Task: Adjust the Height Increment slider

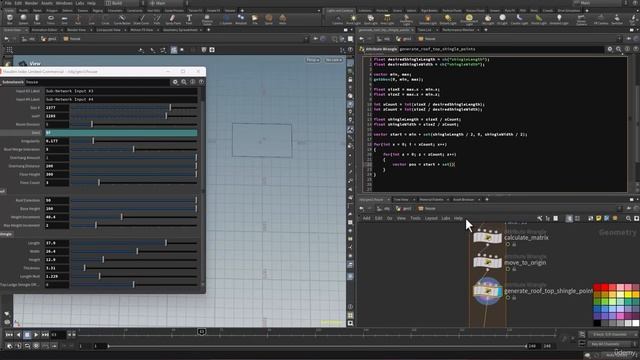Action: (133, 217)
